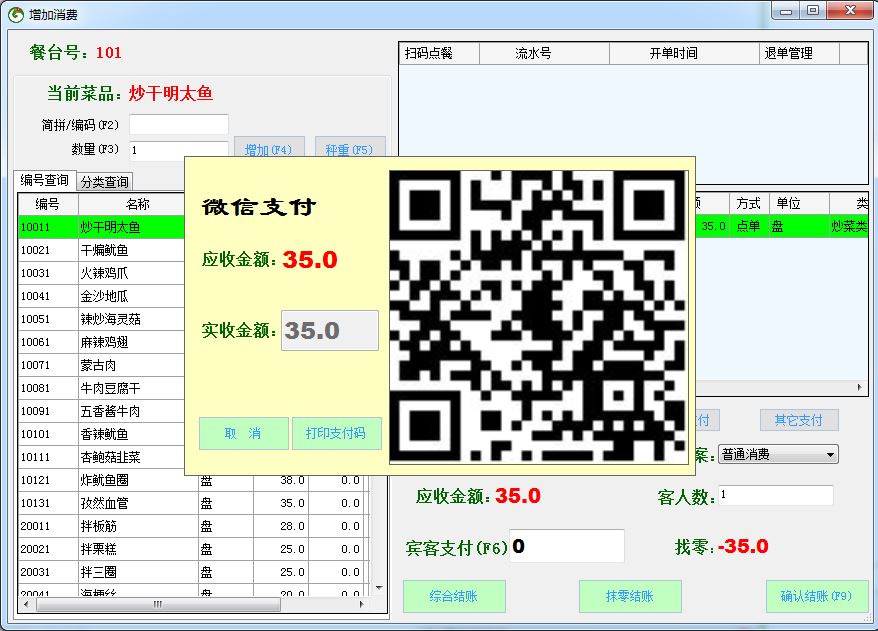Click the 其它支付 button
Image resolution: width=878 pixels, height=631 pixels.
tap(799, 420)
